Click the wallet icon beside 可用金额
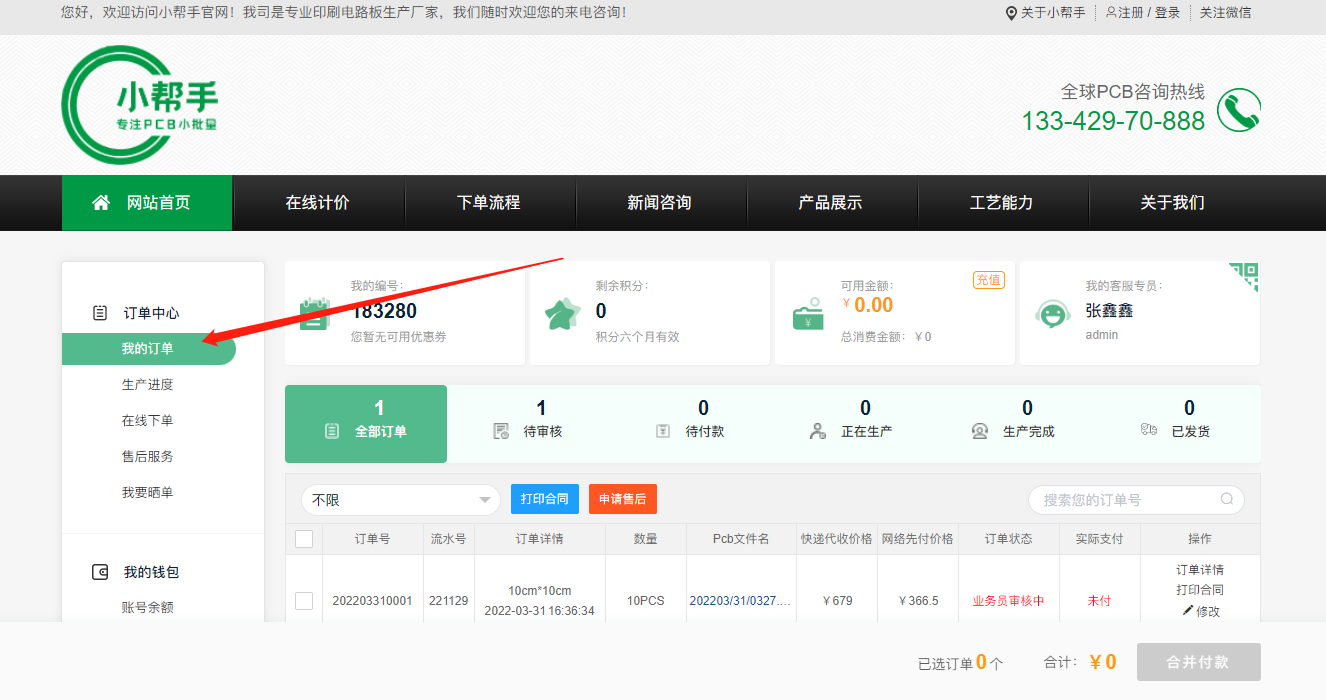Viewport: 1326px width, 700px height. point(808,313)
